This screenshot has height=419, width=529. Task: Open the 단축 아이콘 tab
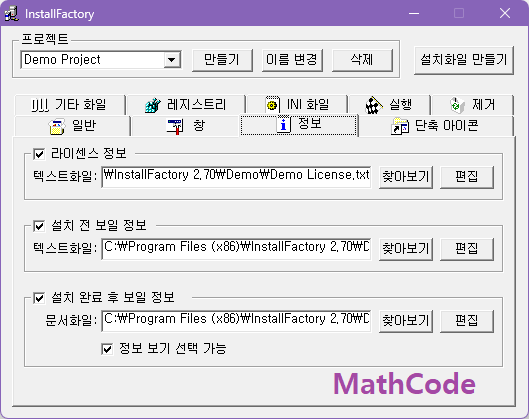coord(436,126)
